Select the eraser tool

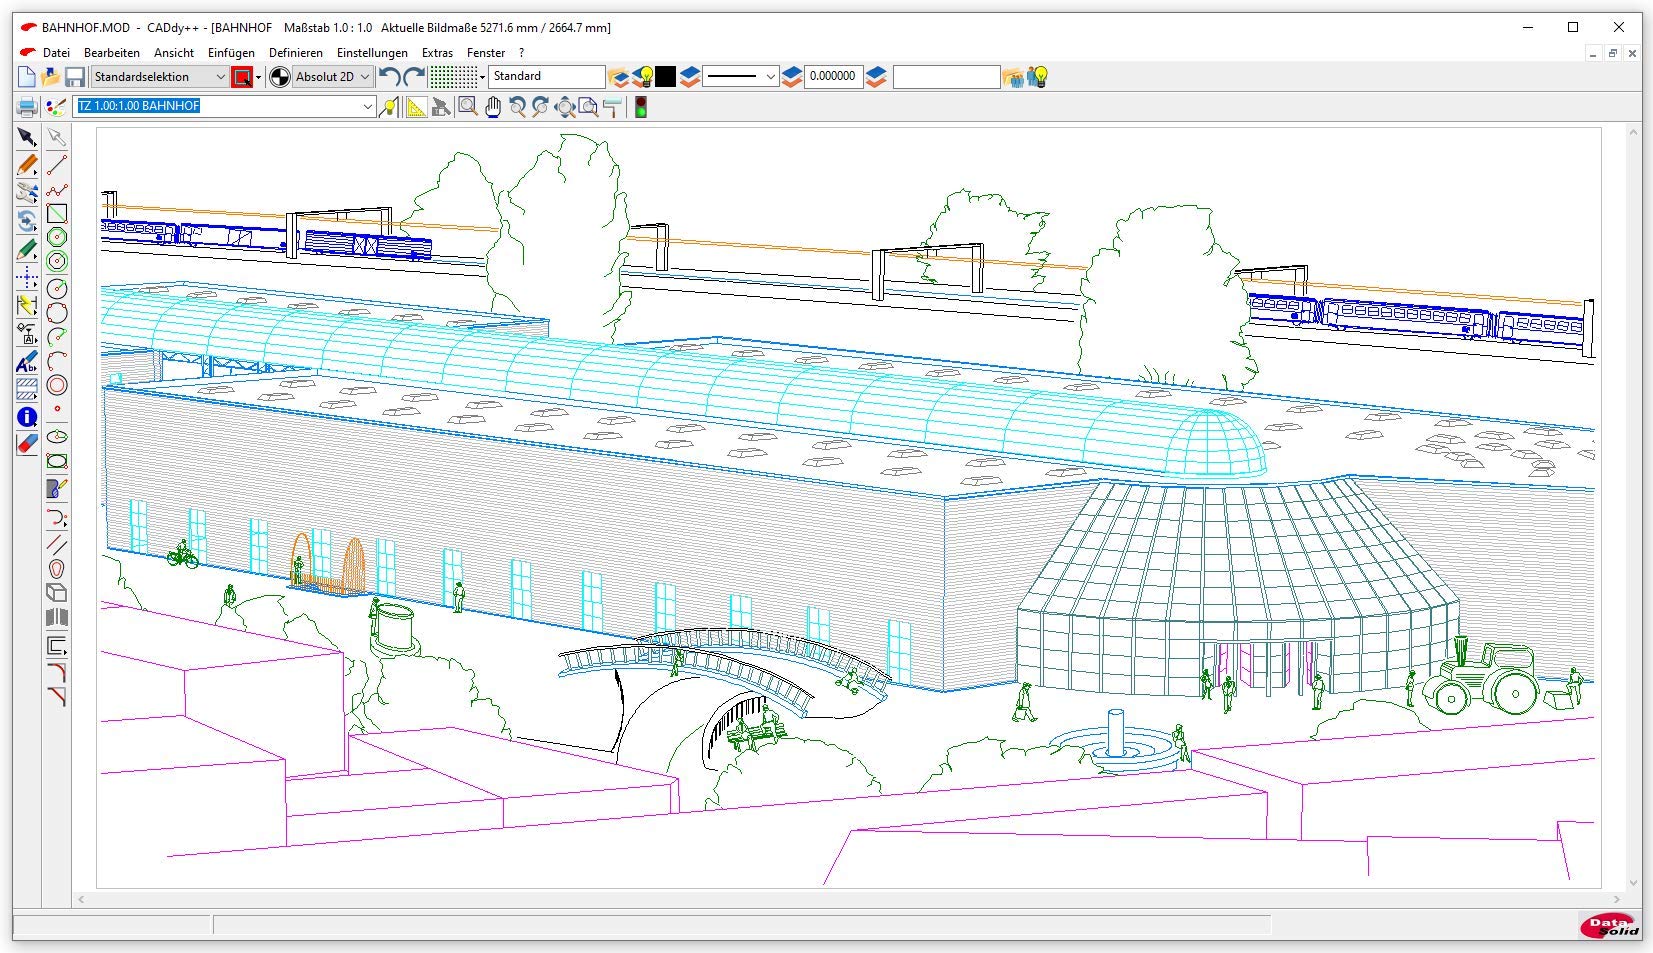point(27,444)
